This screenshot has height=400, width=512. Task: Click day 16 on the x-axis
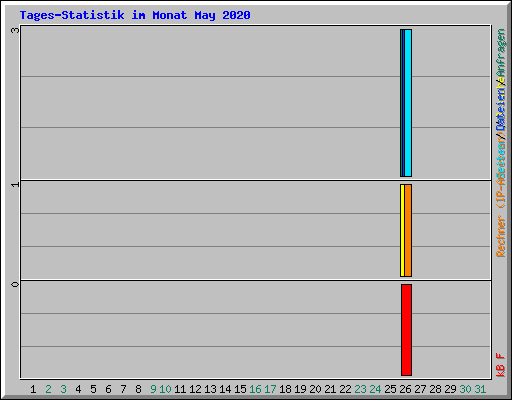click(255, 389)
